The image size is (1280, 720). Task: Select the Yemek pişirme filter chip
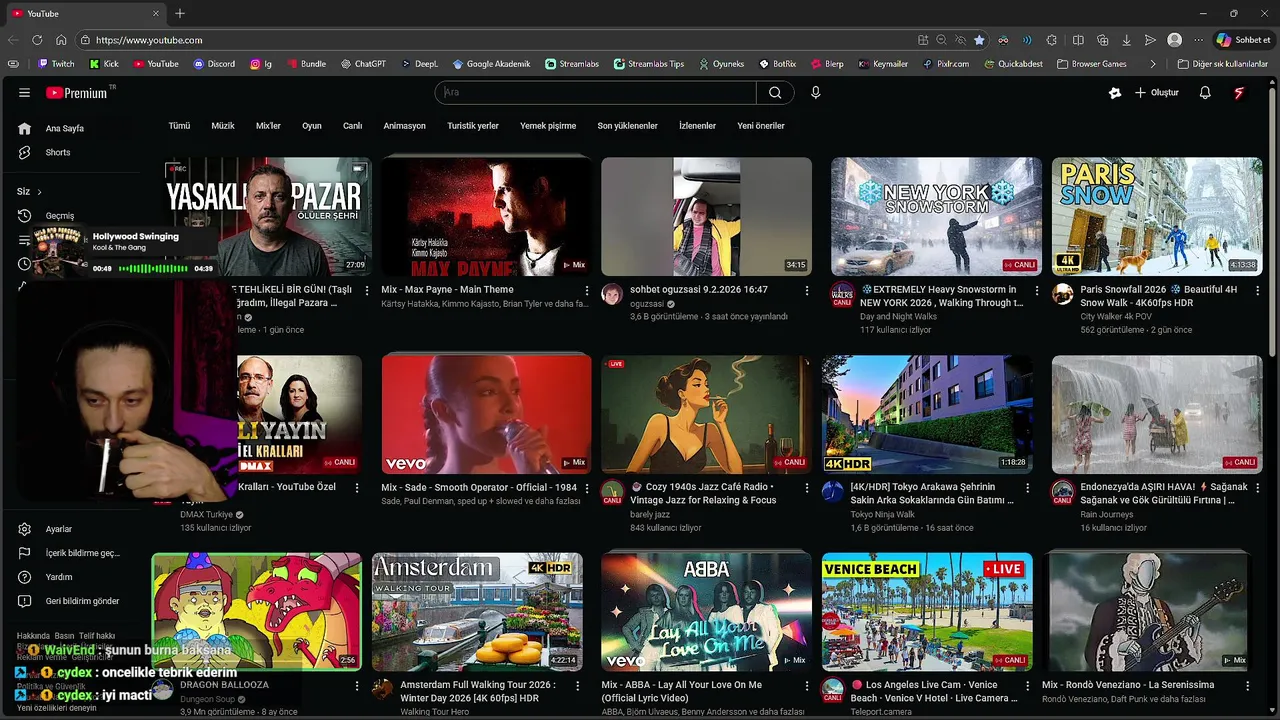point(548,126)
